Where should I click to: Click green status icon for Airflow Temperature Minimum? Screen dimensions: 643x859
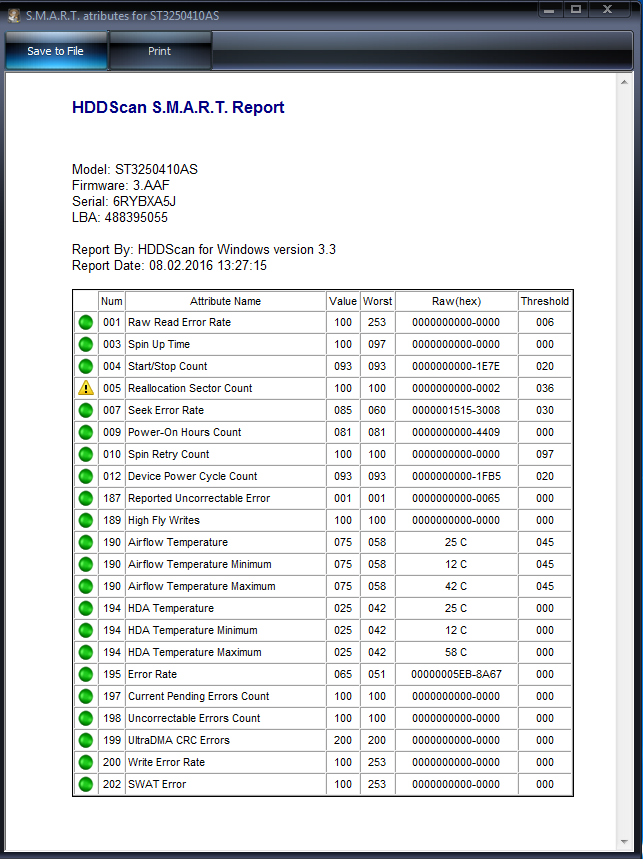pyautogui.click(x=86, y=564)
